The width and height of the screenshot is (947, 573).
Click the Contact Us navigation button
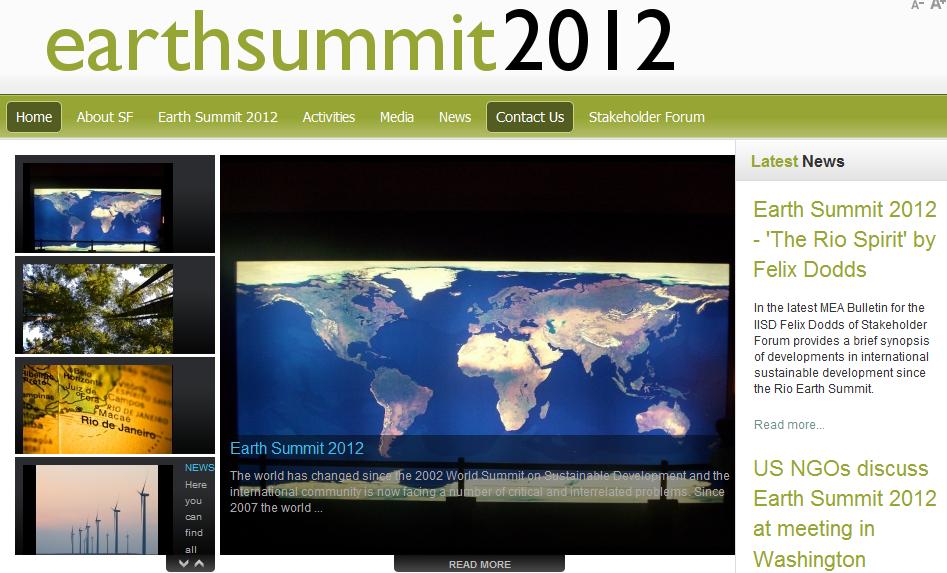coord(530,117)
